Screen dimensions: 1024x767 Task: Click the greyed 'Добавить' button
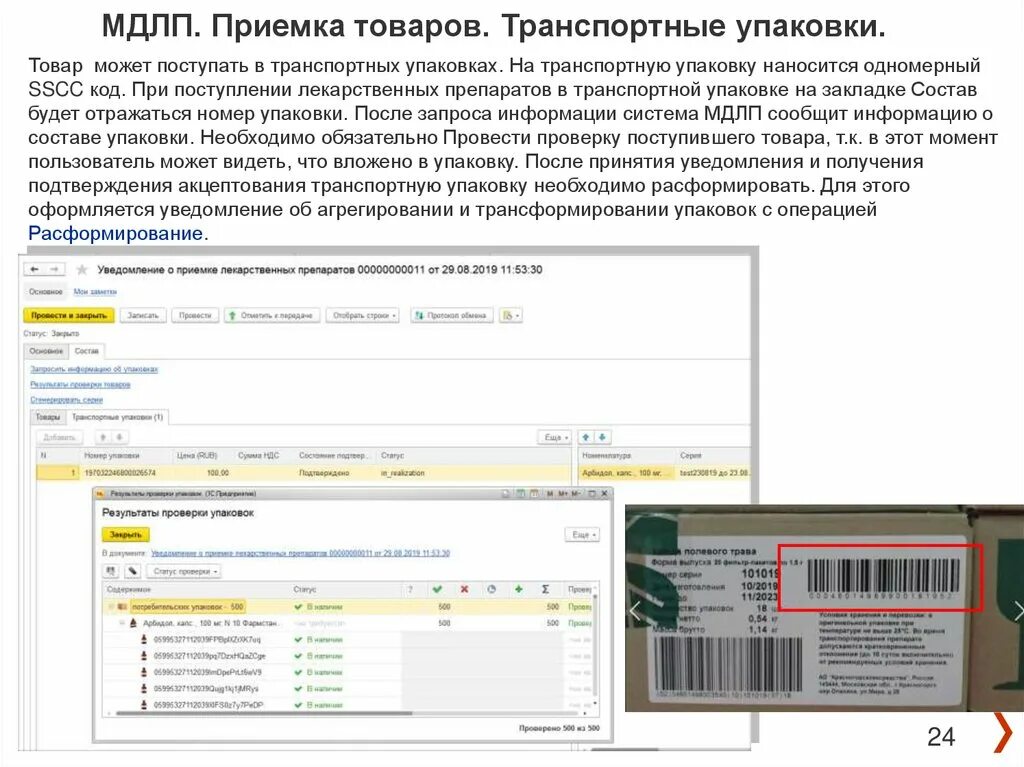59,437
